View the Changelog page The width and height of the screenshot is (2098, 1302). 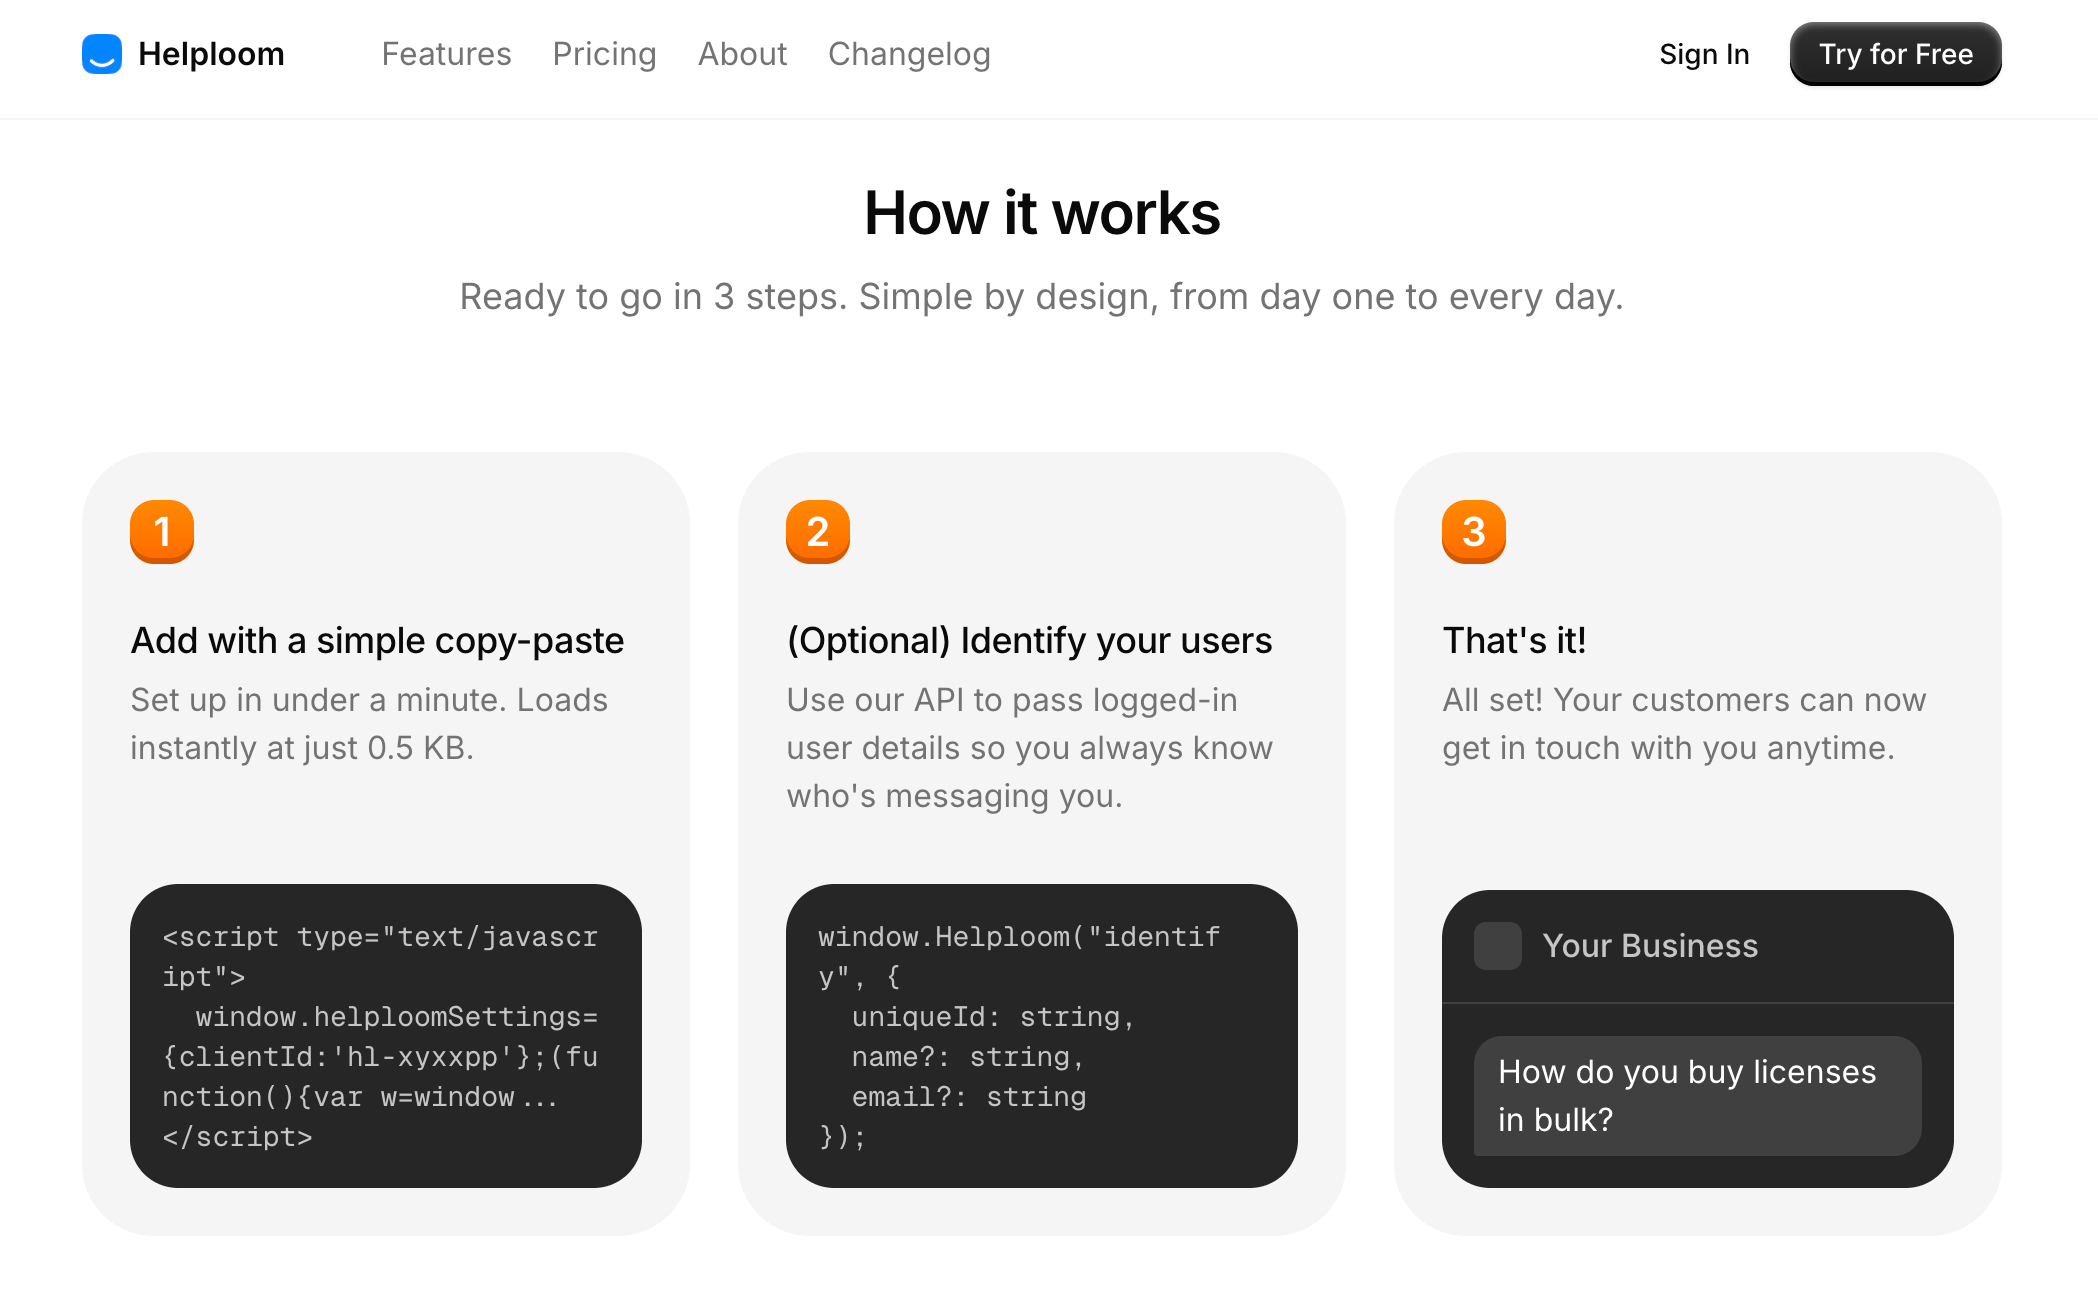[909, 54]
